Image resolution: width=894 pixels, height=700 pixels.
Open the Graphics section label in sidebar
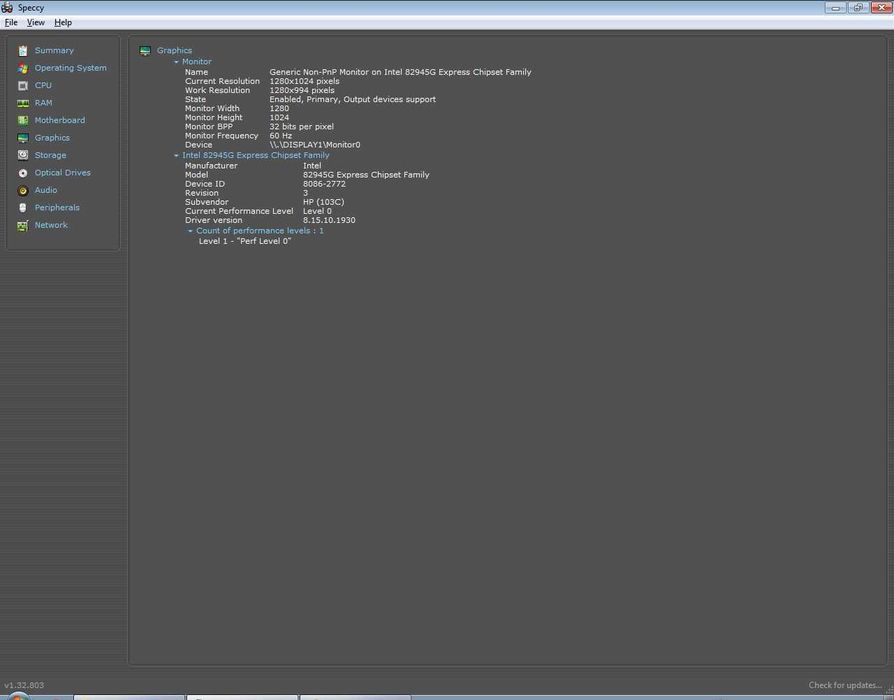(x=52, y=138)
